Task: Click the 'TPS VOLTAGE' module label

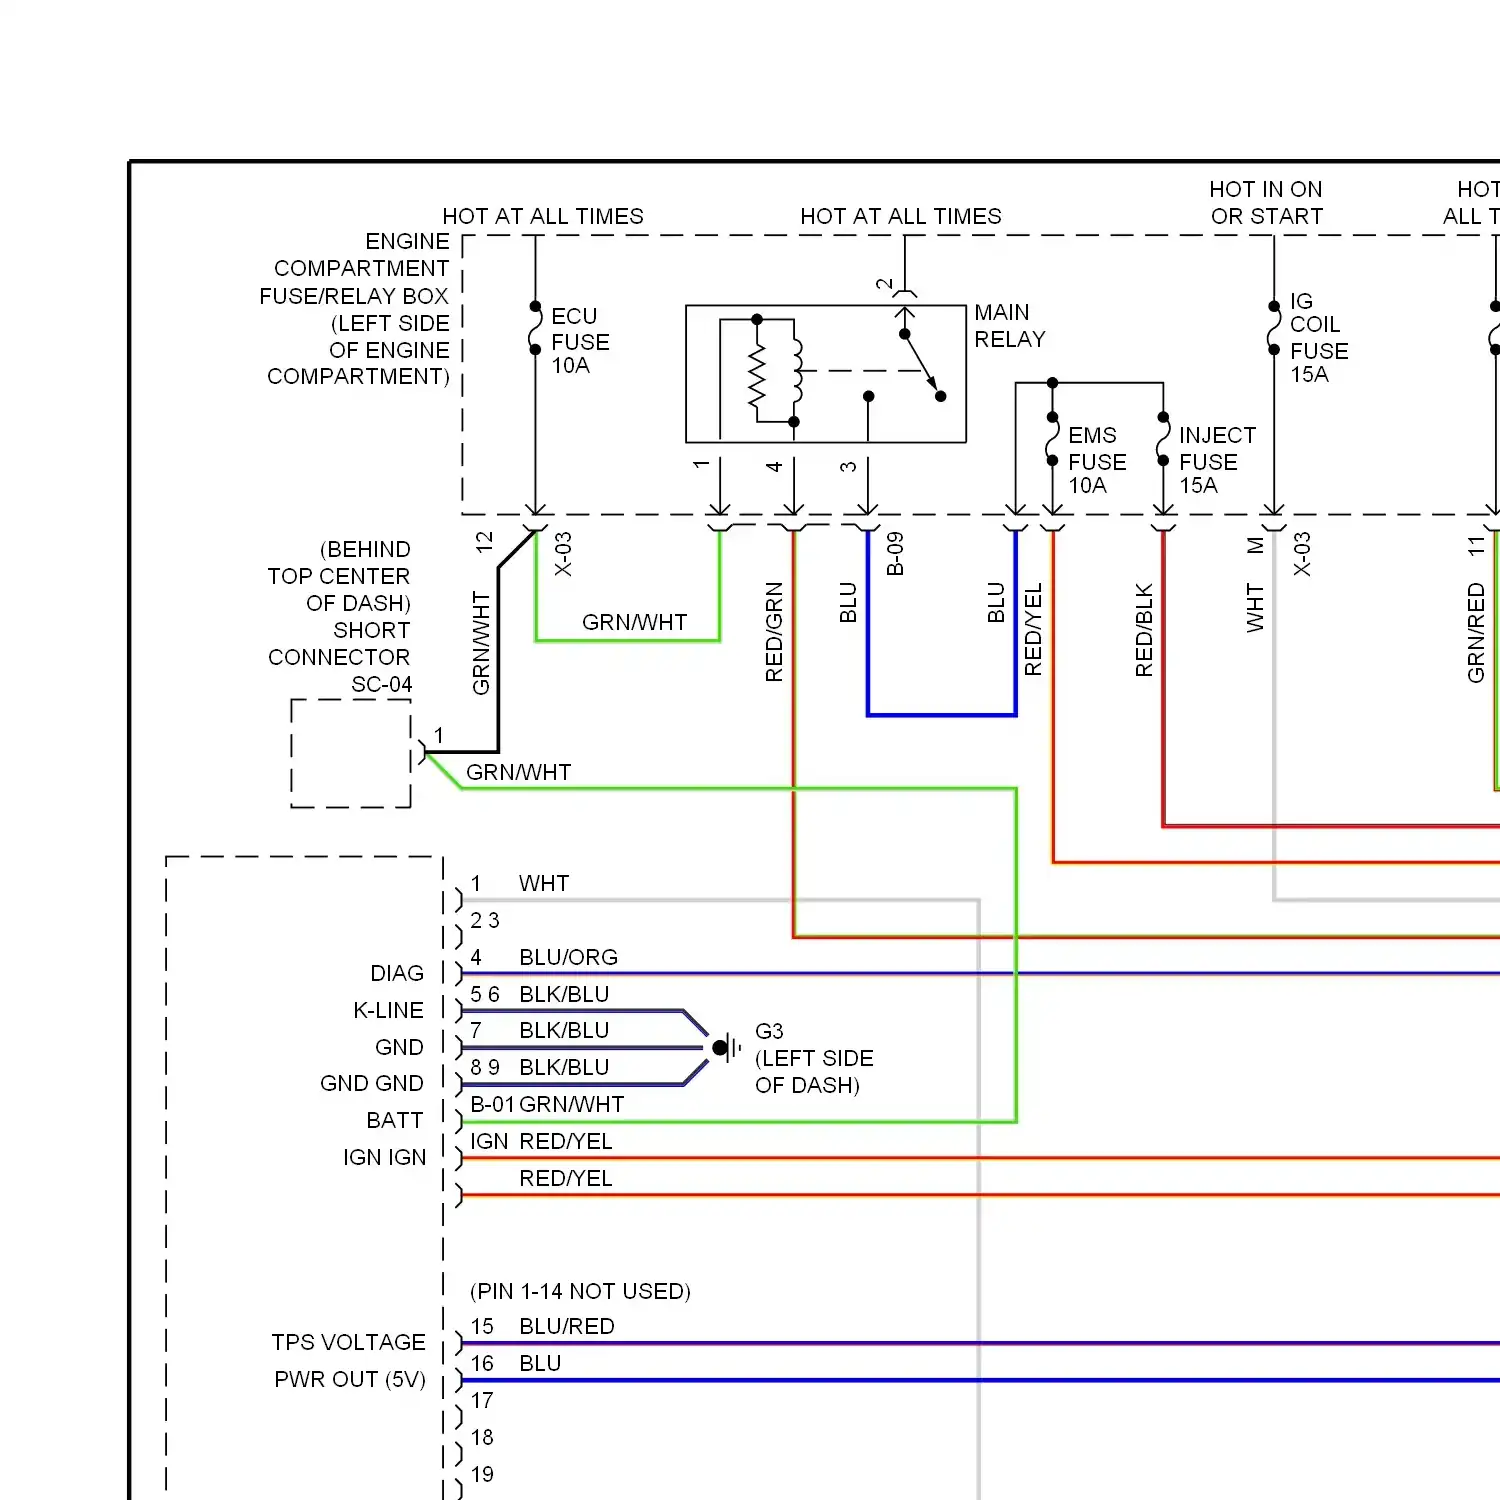Action: point(348,1342)
